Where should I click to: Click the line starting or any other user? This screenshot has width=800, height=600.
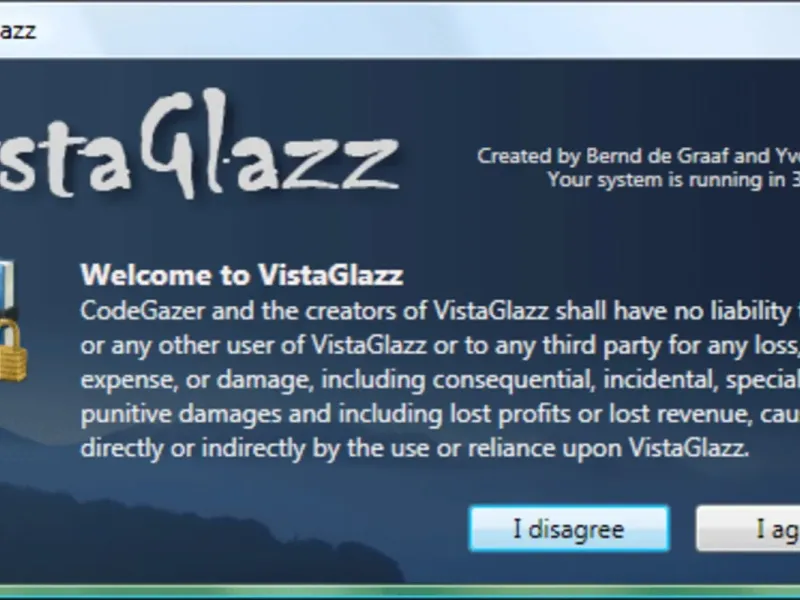coord(440,345)
